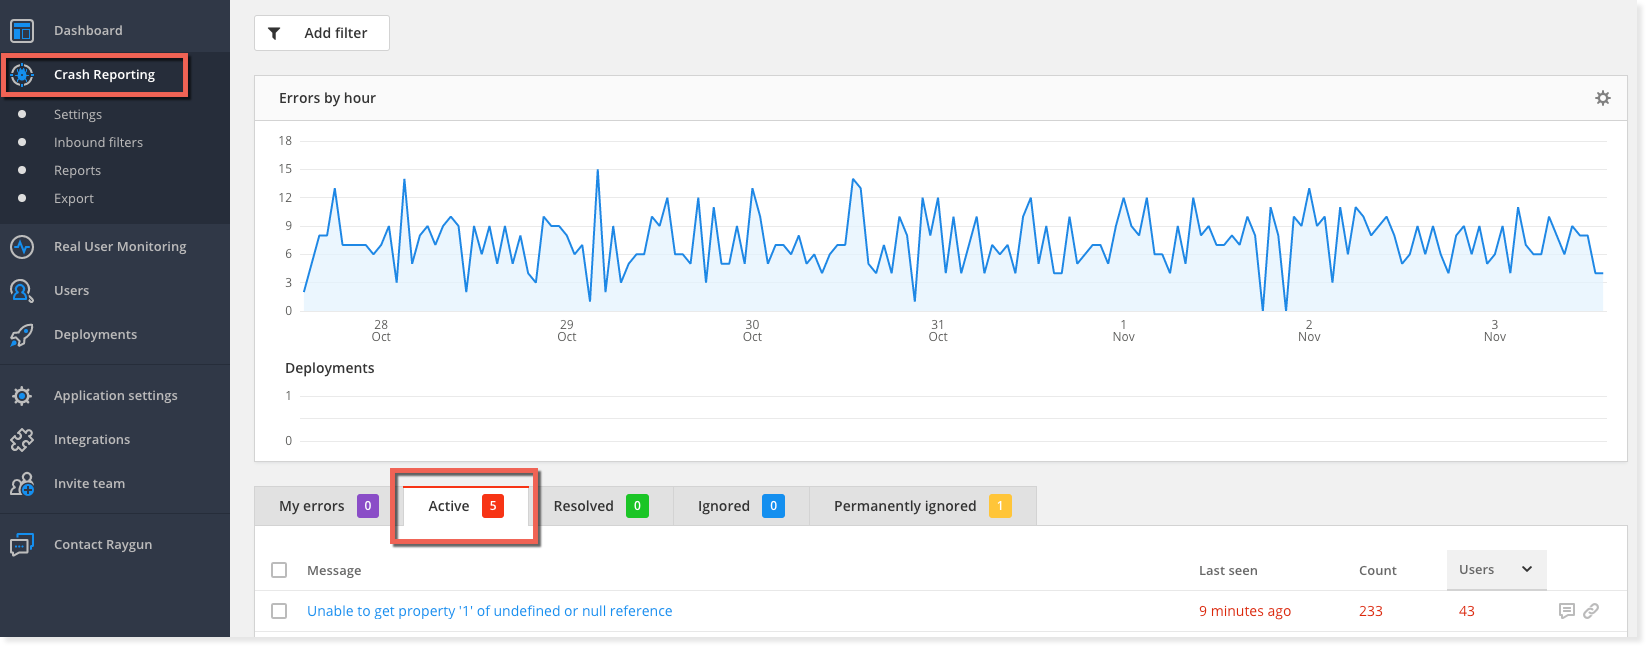
Task: Open the My errors tab
Action: click(327, 506)
